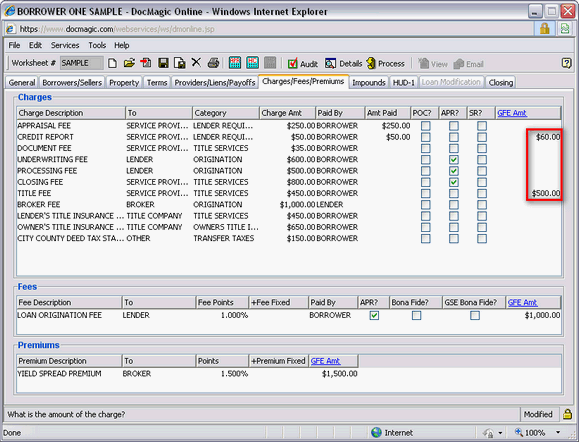The width and height of the screenshot is (579, 442).
Task: Toggle POC checkbox for BROKER FEE
Action: pos(426,205)
